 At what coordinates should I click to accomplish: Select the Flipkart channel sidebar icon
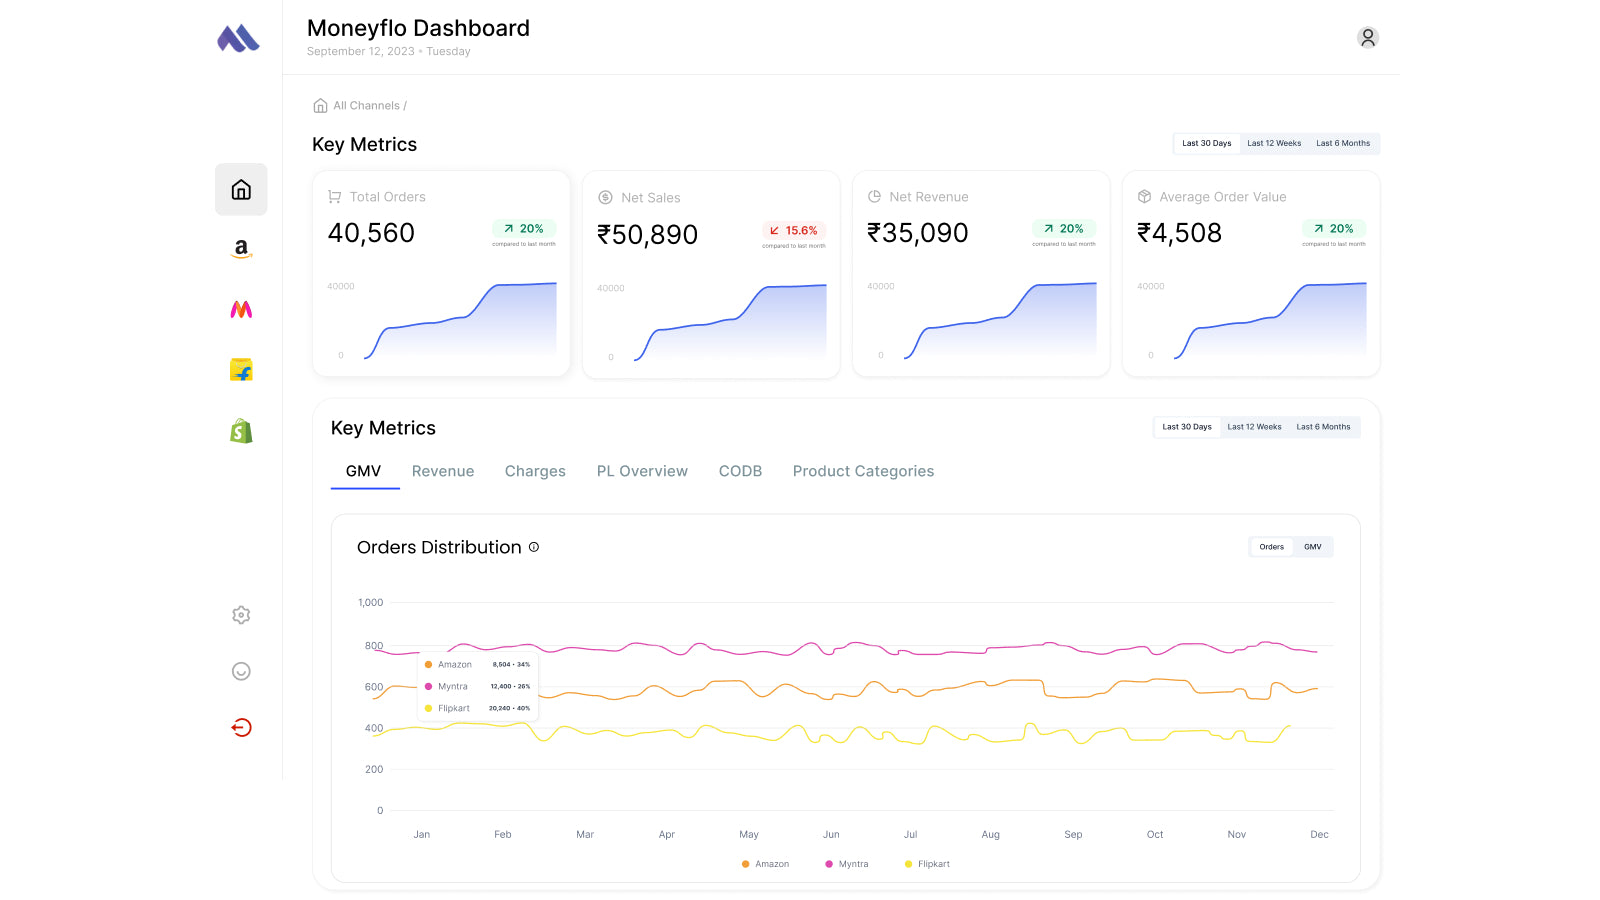(241, 370)
